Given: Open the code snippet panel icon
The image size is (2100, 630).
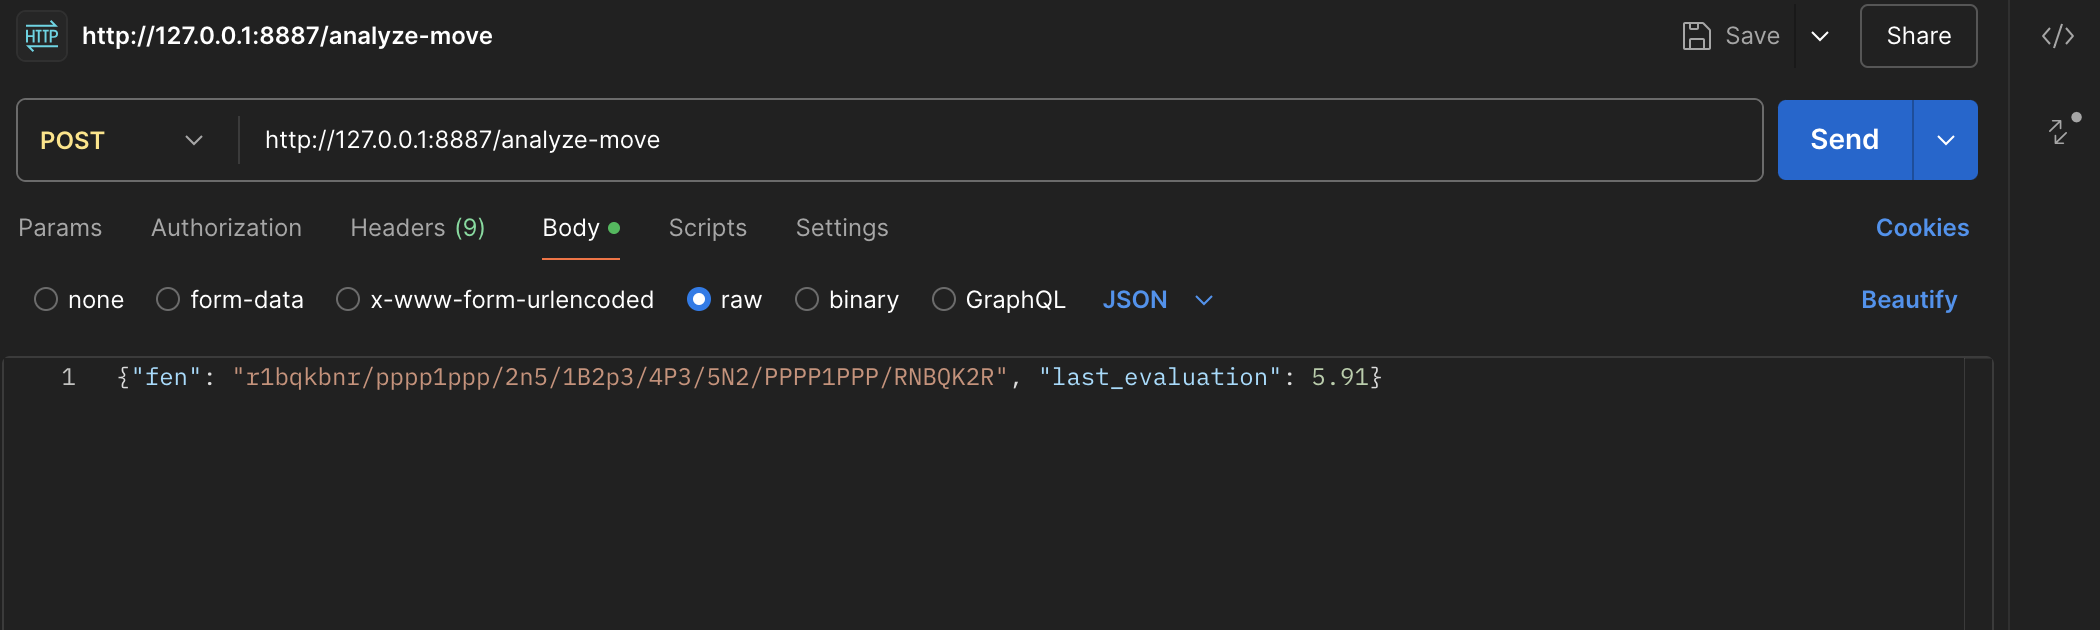Looking at the screenshot, I should (x=2057, y=37).
